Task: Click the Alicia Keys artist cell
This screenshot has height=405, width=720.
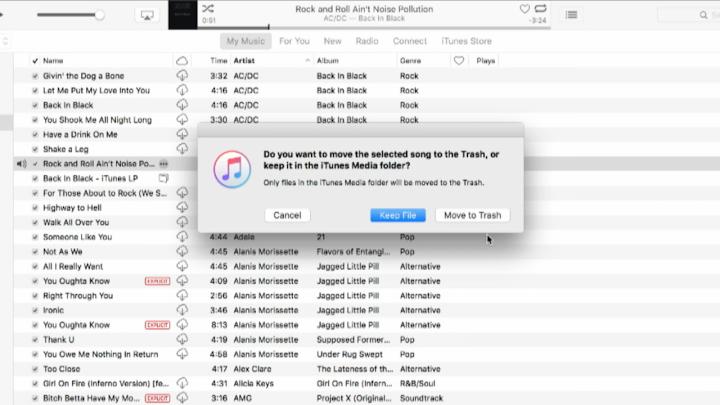Action: click(253, 383)
